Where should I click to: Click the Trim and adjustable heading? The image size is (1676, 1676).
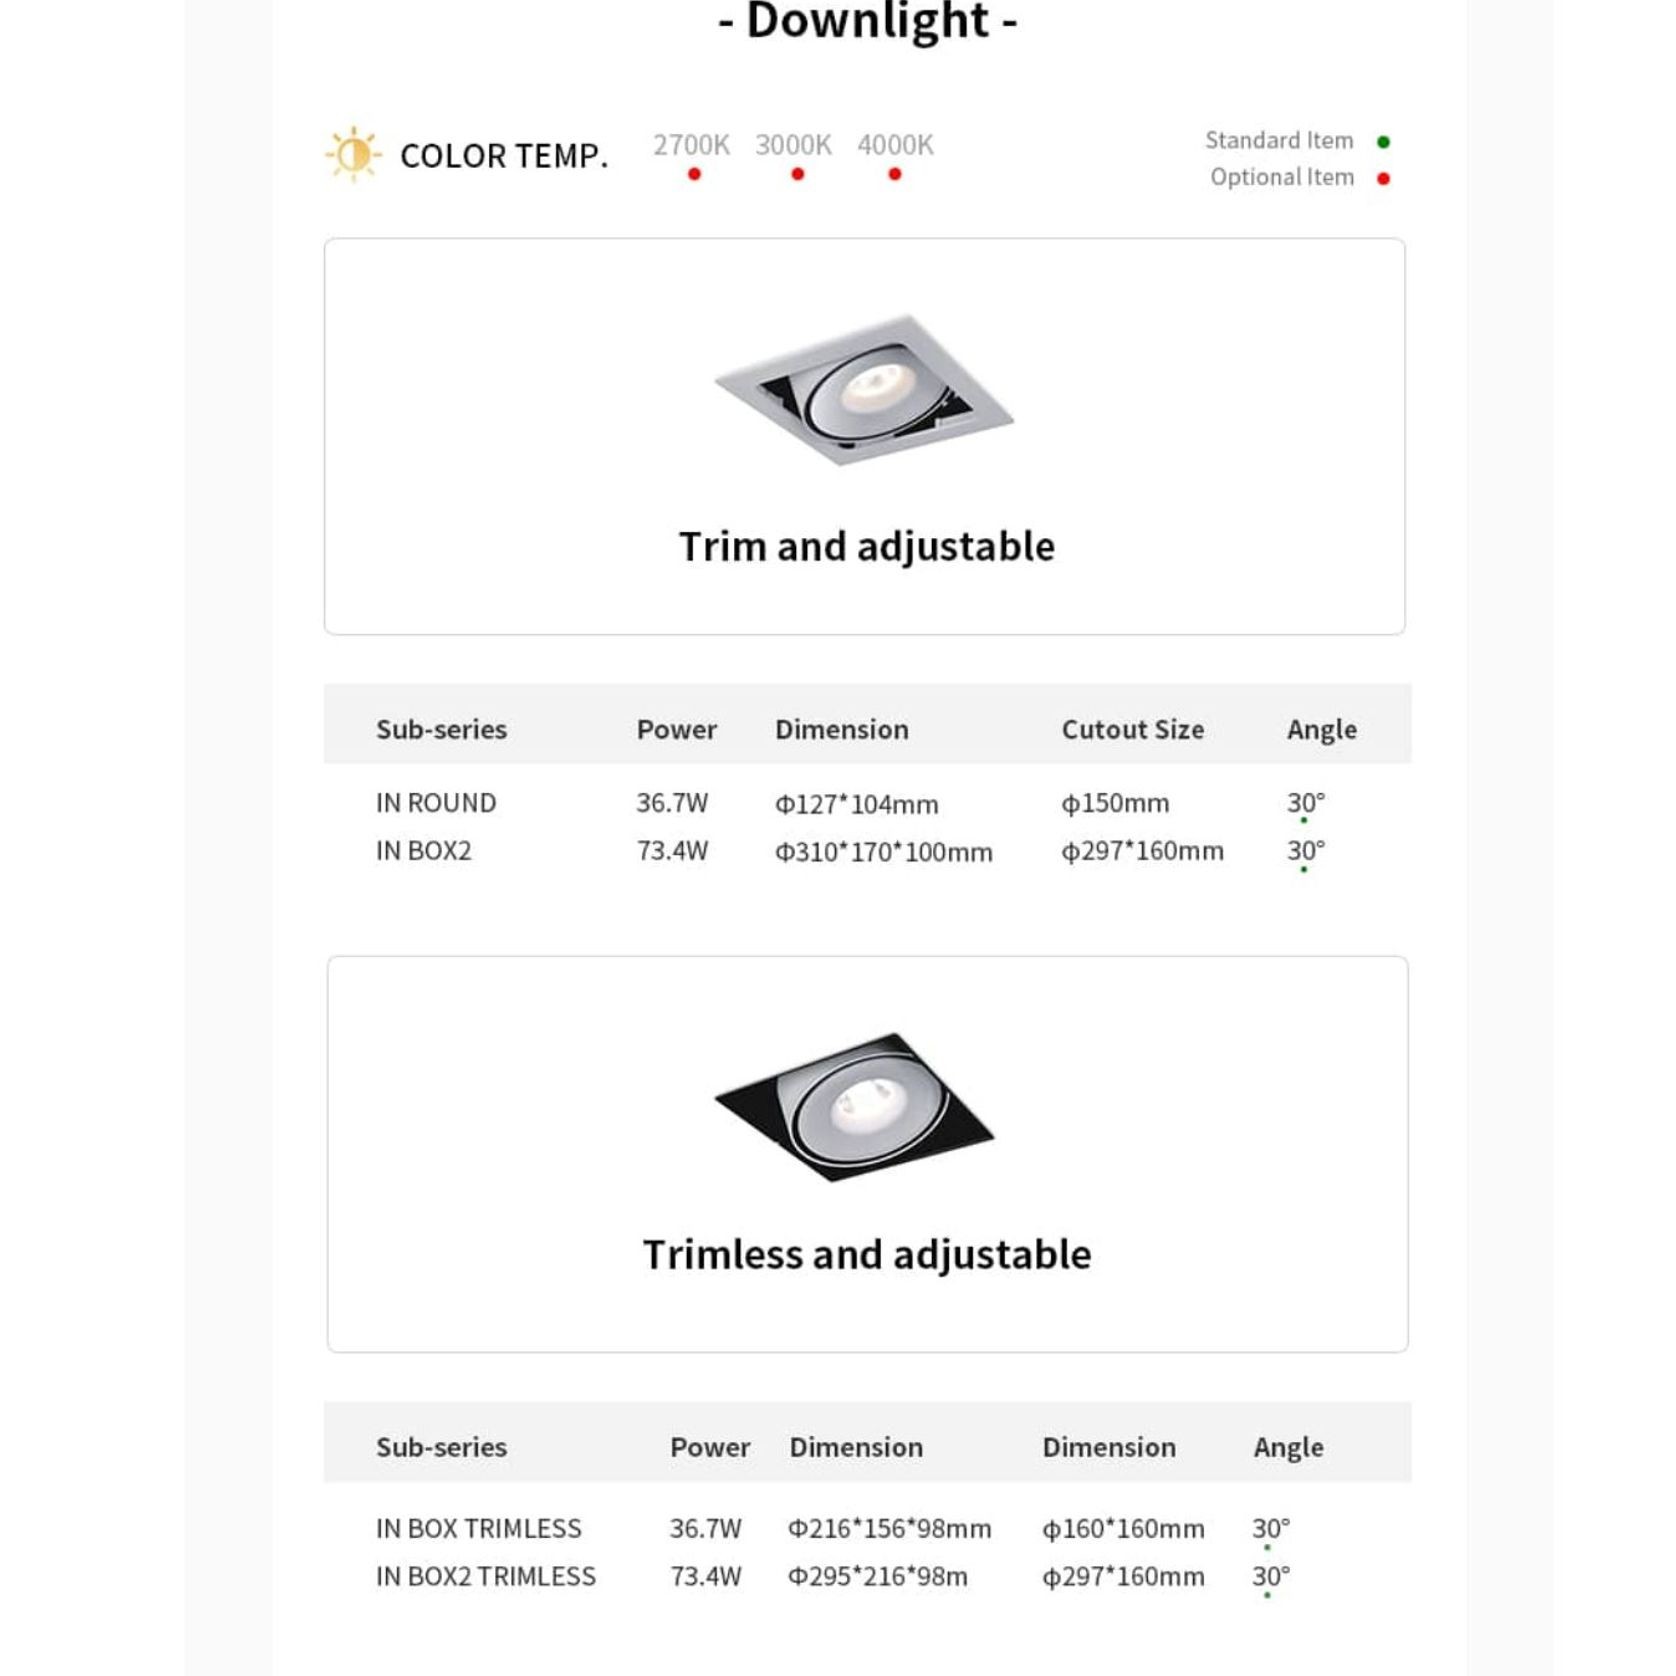(x=866, y=547)
